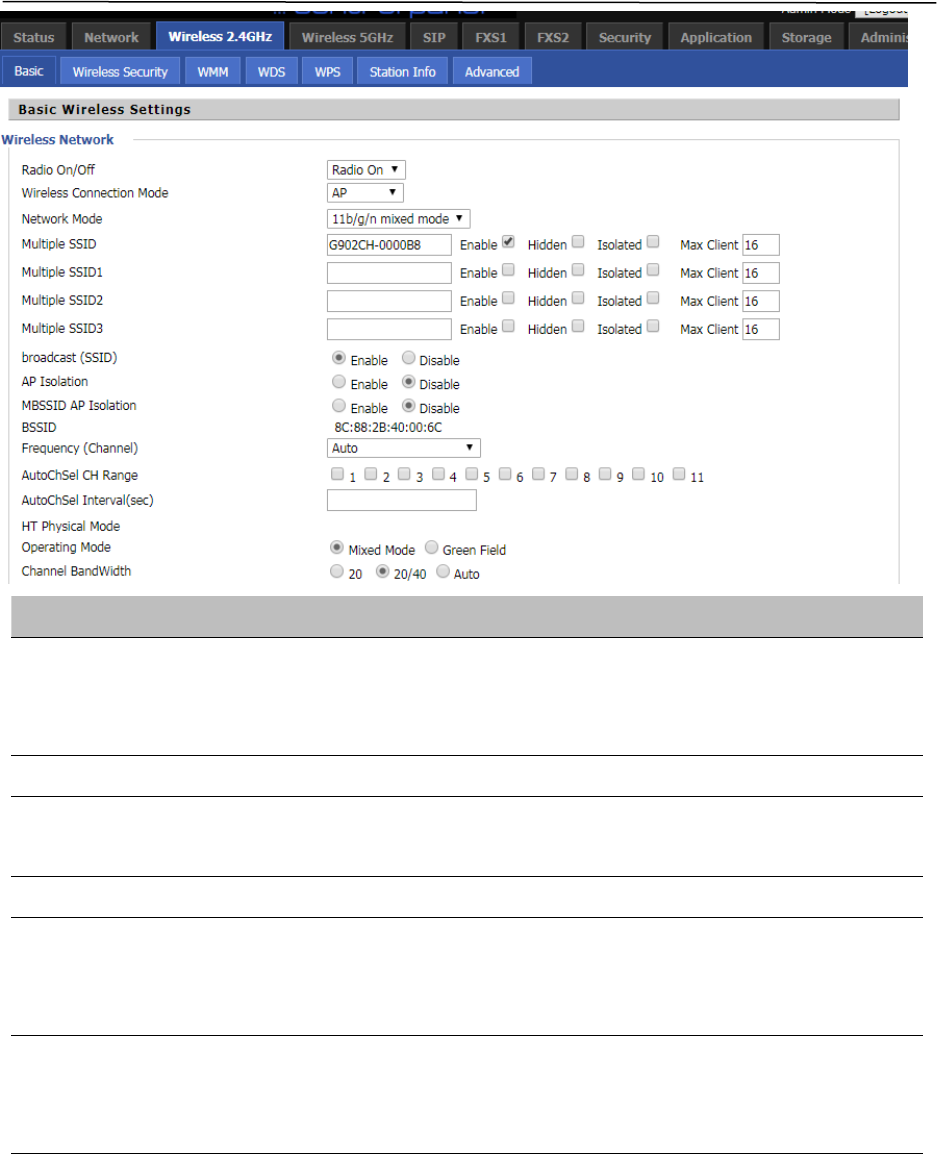
Task: Click the Multiple SSID2 name field
Action: pyautogui.click(x=389, y=301)
